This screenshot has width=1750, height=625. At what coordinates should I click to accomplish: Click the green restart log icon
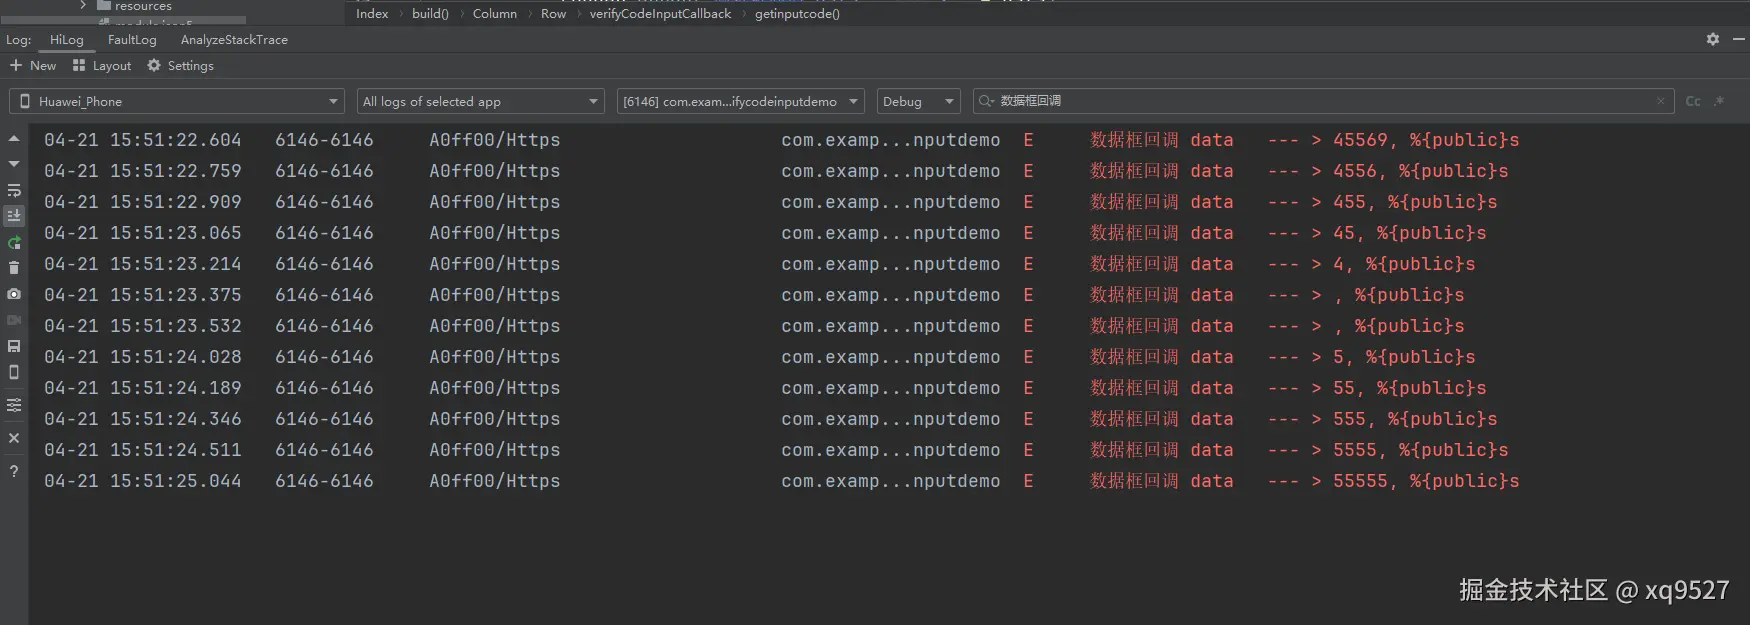click(x=14, y=243)
